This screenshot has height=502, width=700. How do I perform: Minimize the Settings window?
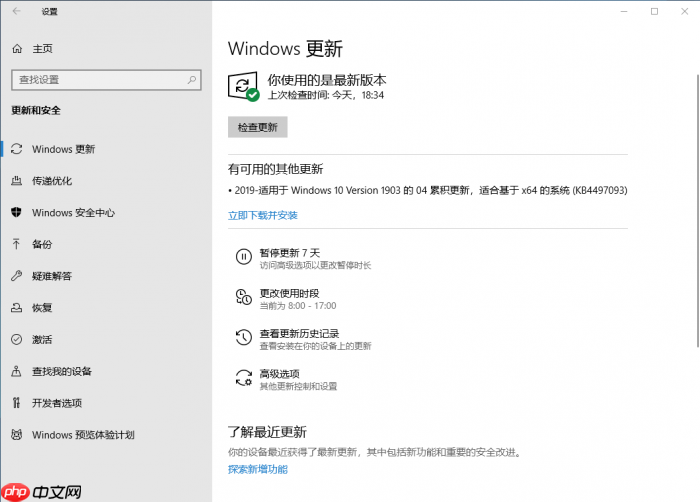point(624,11)
